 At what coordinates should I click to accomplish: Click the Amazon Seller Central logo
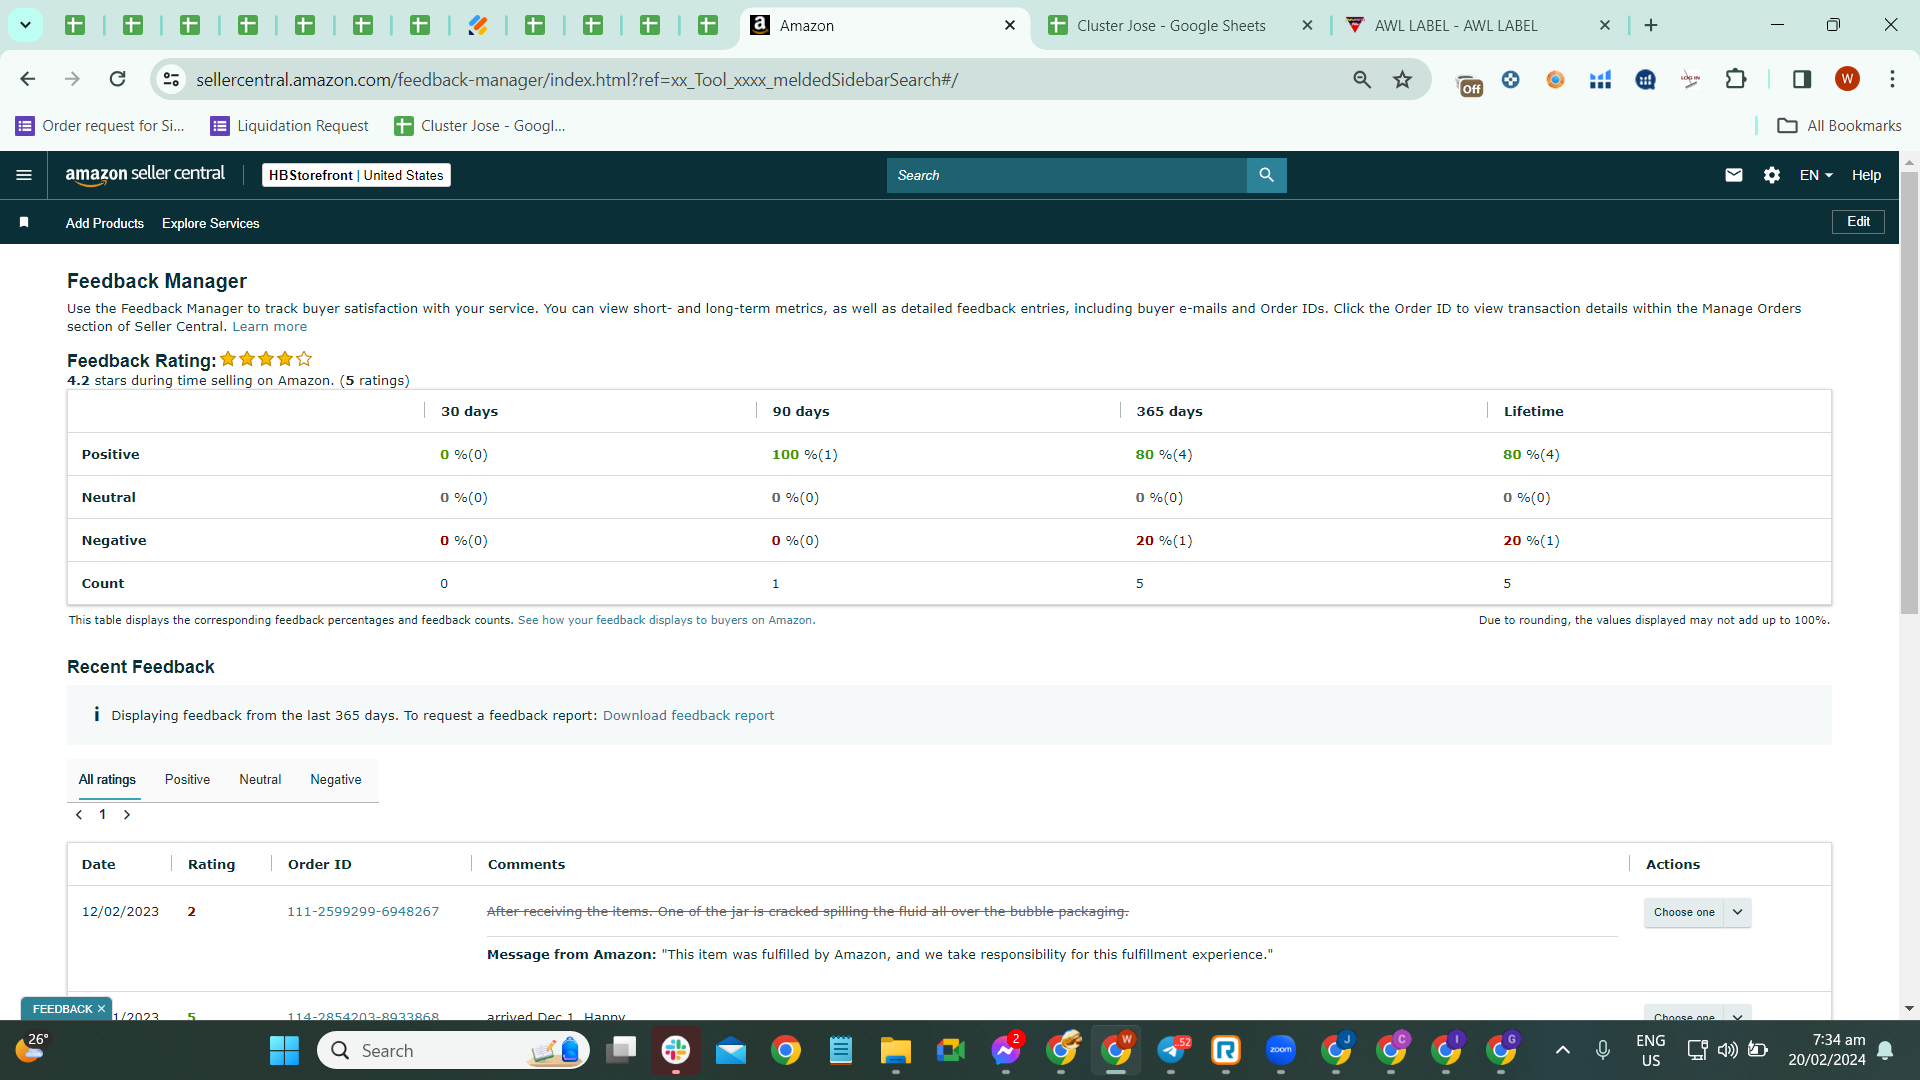tap(145, 175)
